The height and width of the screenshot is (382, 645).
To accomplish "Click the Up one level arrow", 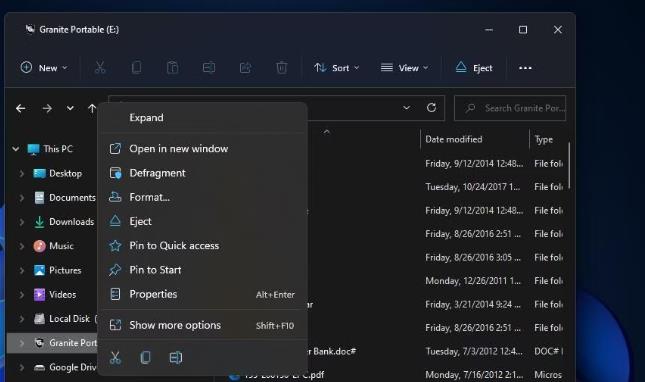I will point(92,108).
